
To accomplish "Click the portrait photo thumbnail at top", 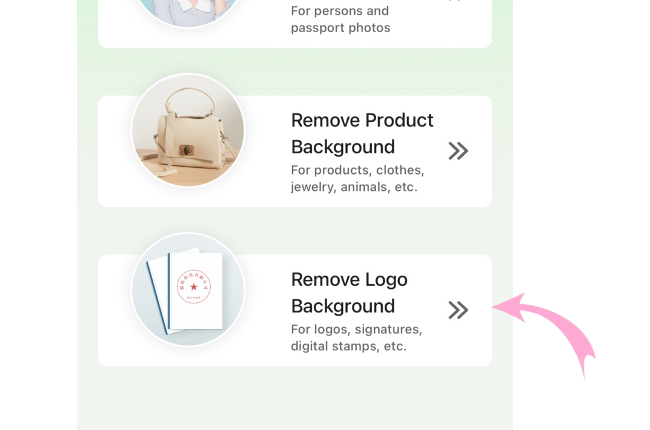I will pyautogui.click(x=188, y=12).
